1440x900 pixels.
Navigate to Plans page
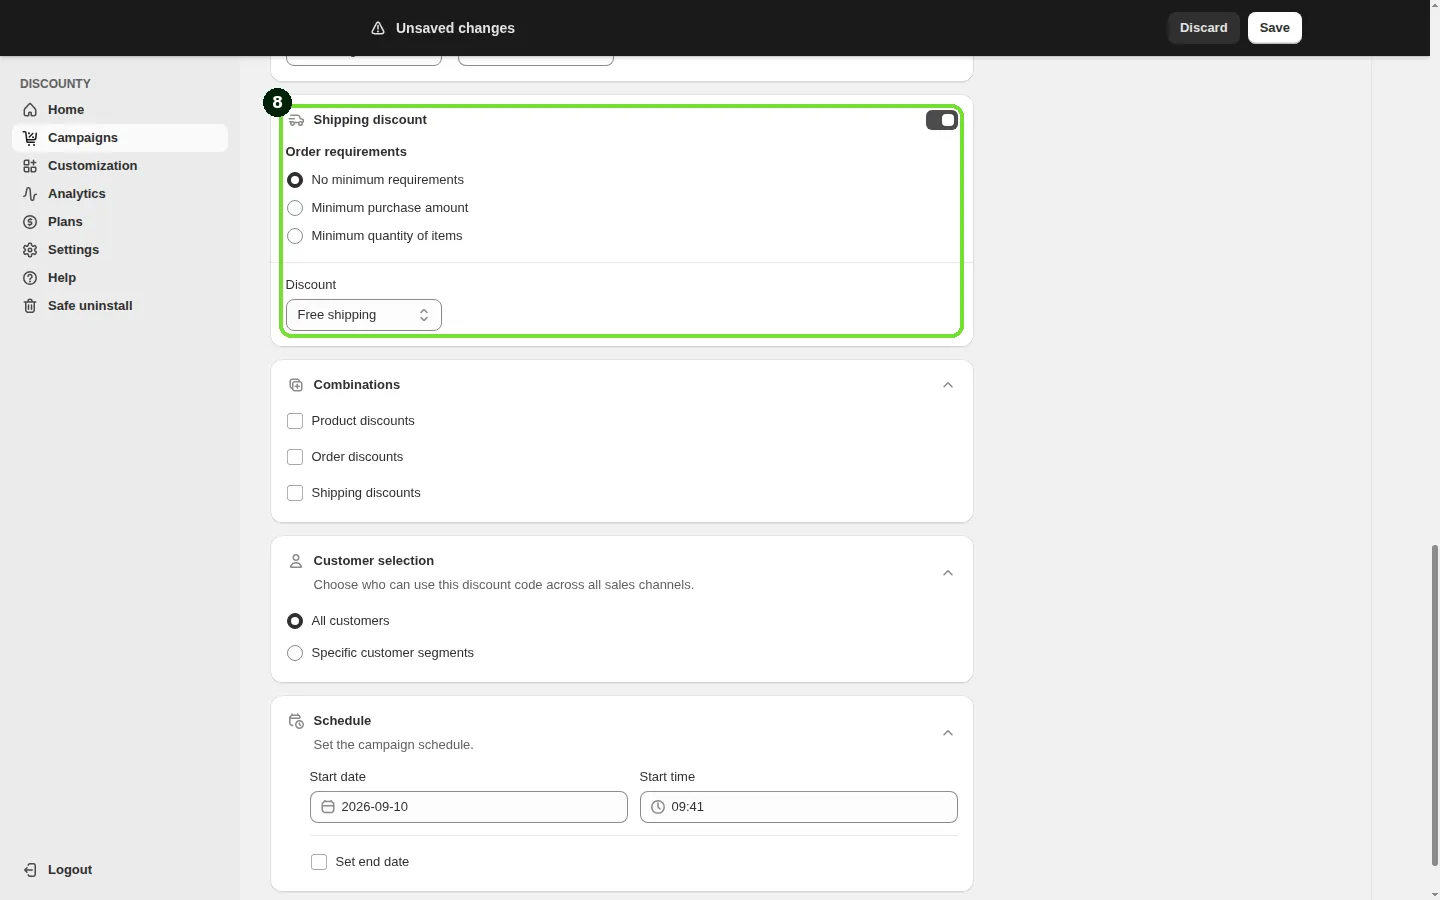[x=120, y=222]
